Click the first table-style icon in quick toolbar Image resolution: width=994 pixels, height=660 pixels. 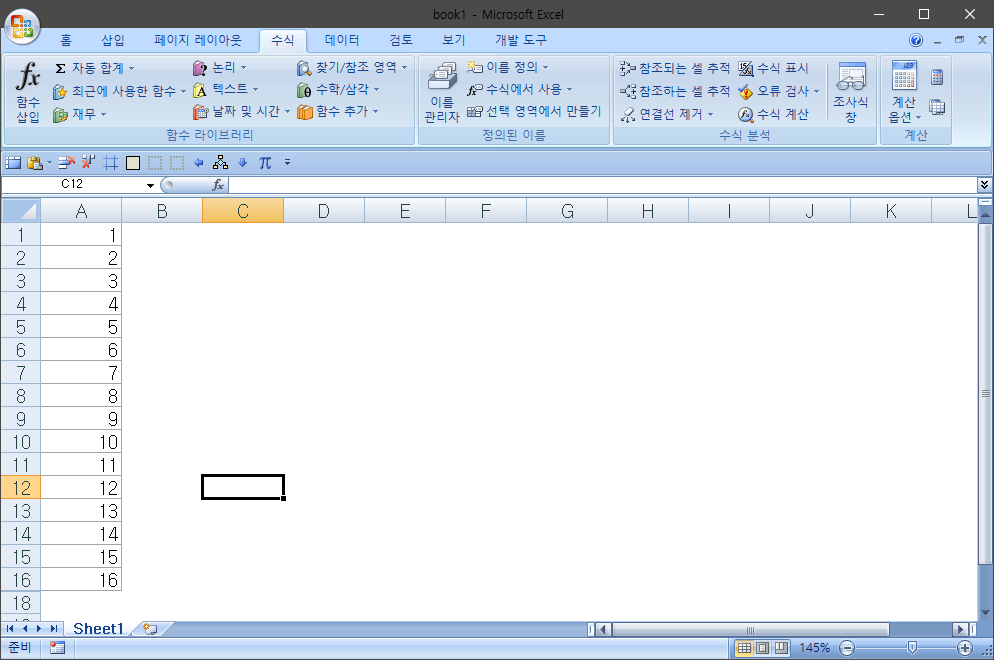pyautogui.click(x=13, y=163)
